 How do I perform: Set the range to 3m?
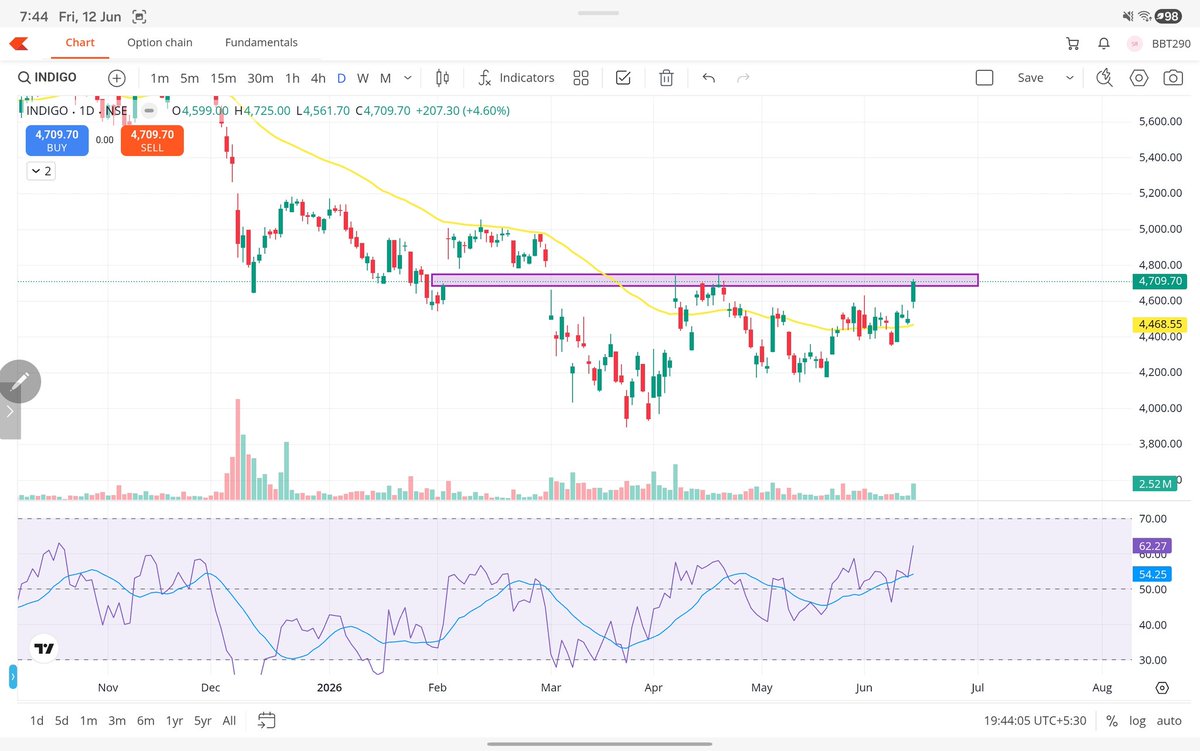pos(117,721)
